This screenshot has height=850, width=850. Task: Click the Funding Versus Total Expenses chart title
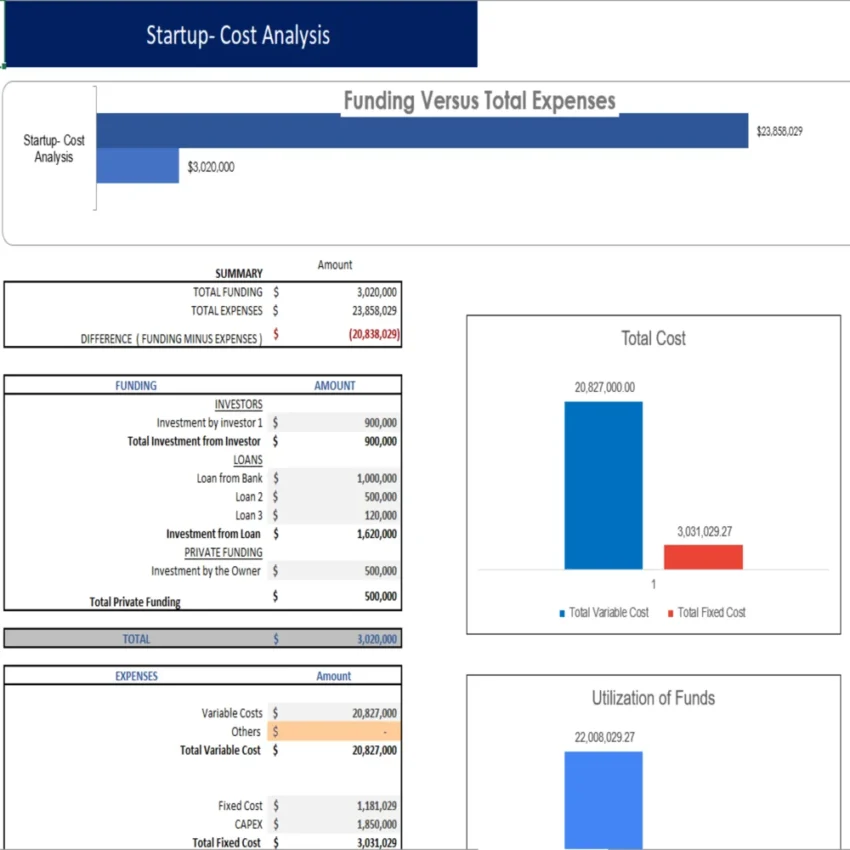coord(479,101)
